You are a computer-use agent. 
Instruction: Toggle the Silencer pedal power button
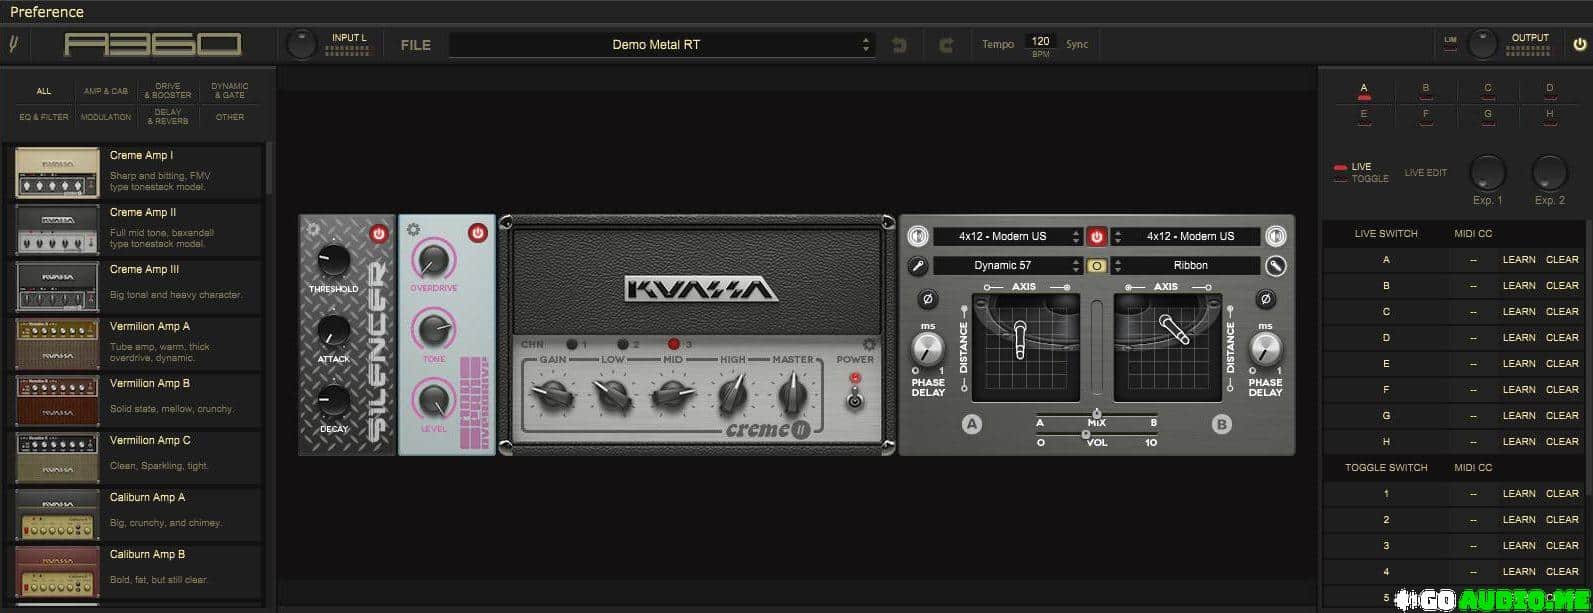point(378,233)
